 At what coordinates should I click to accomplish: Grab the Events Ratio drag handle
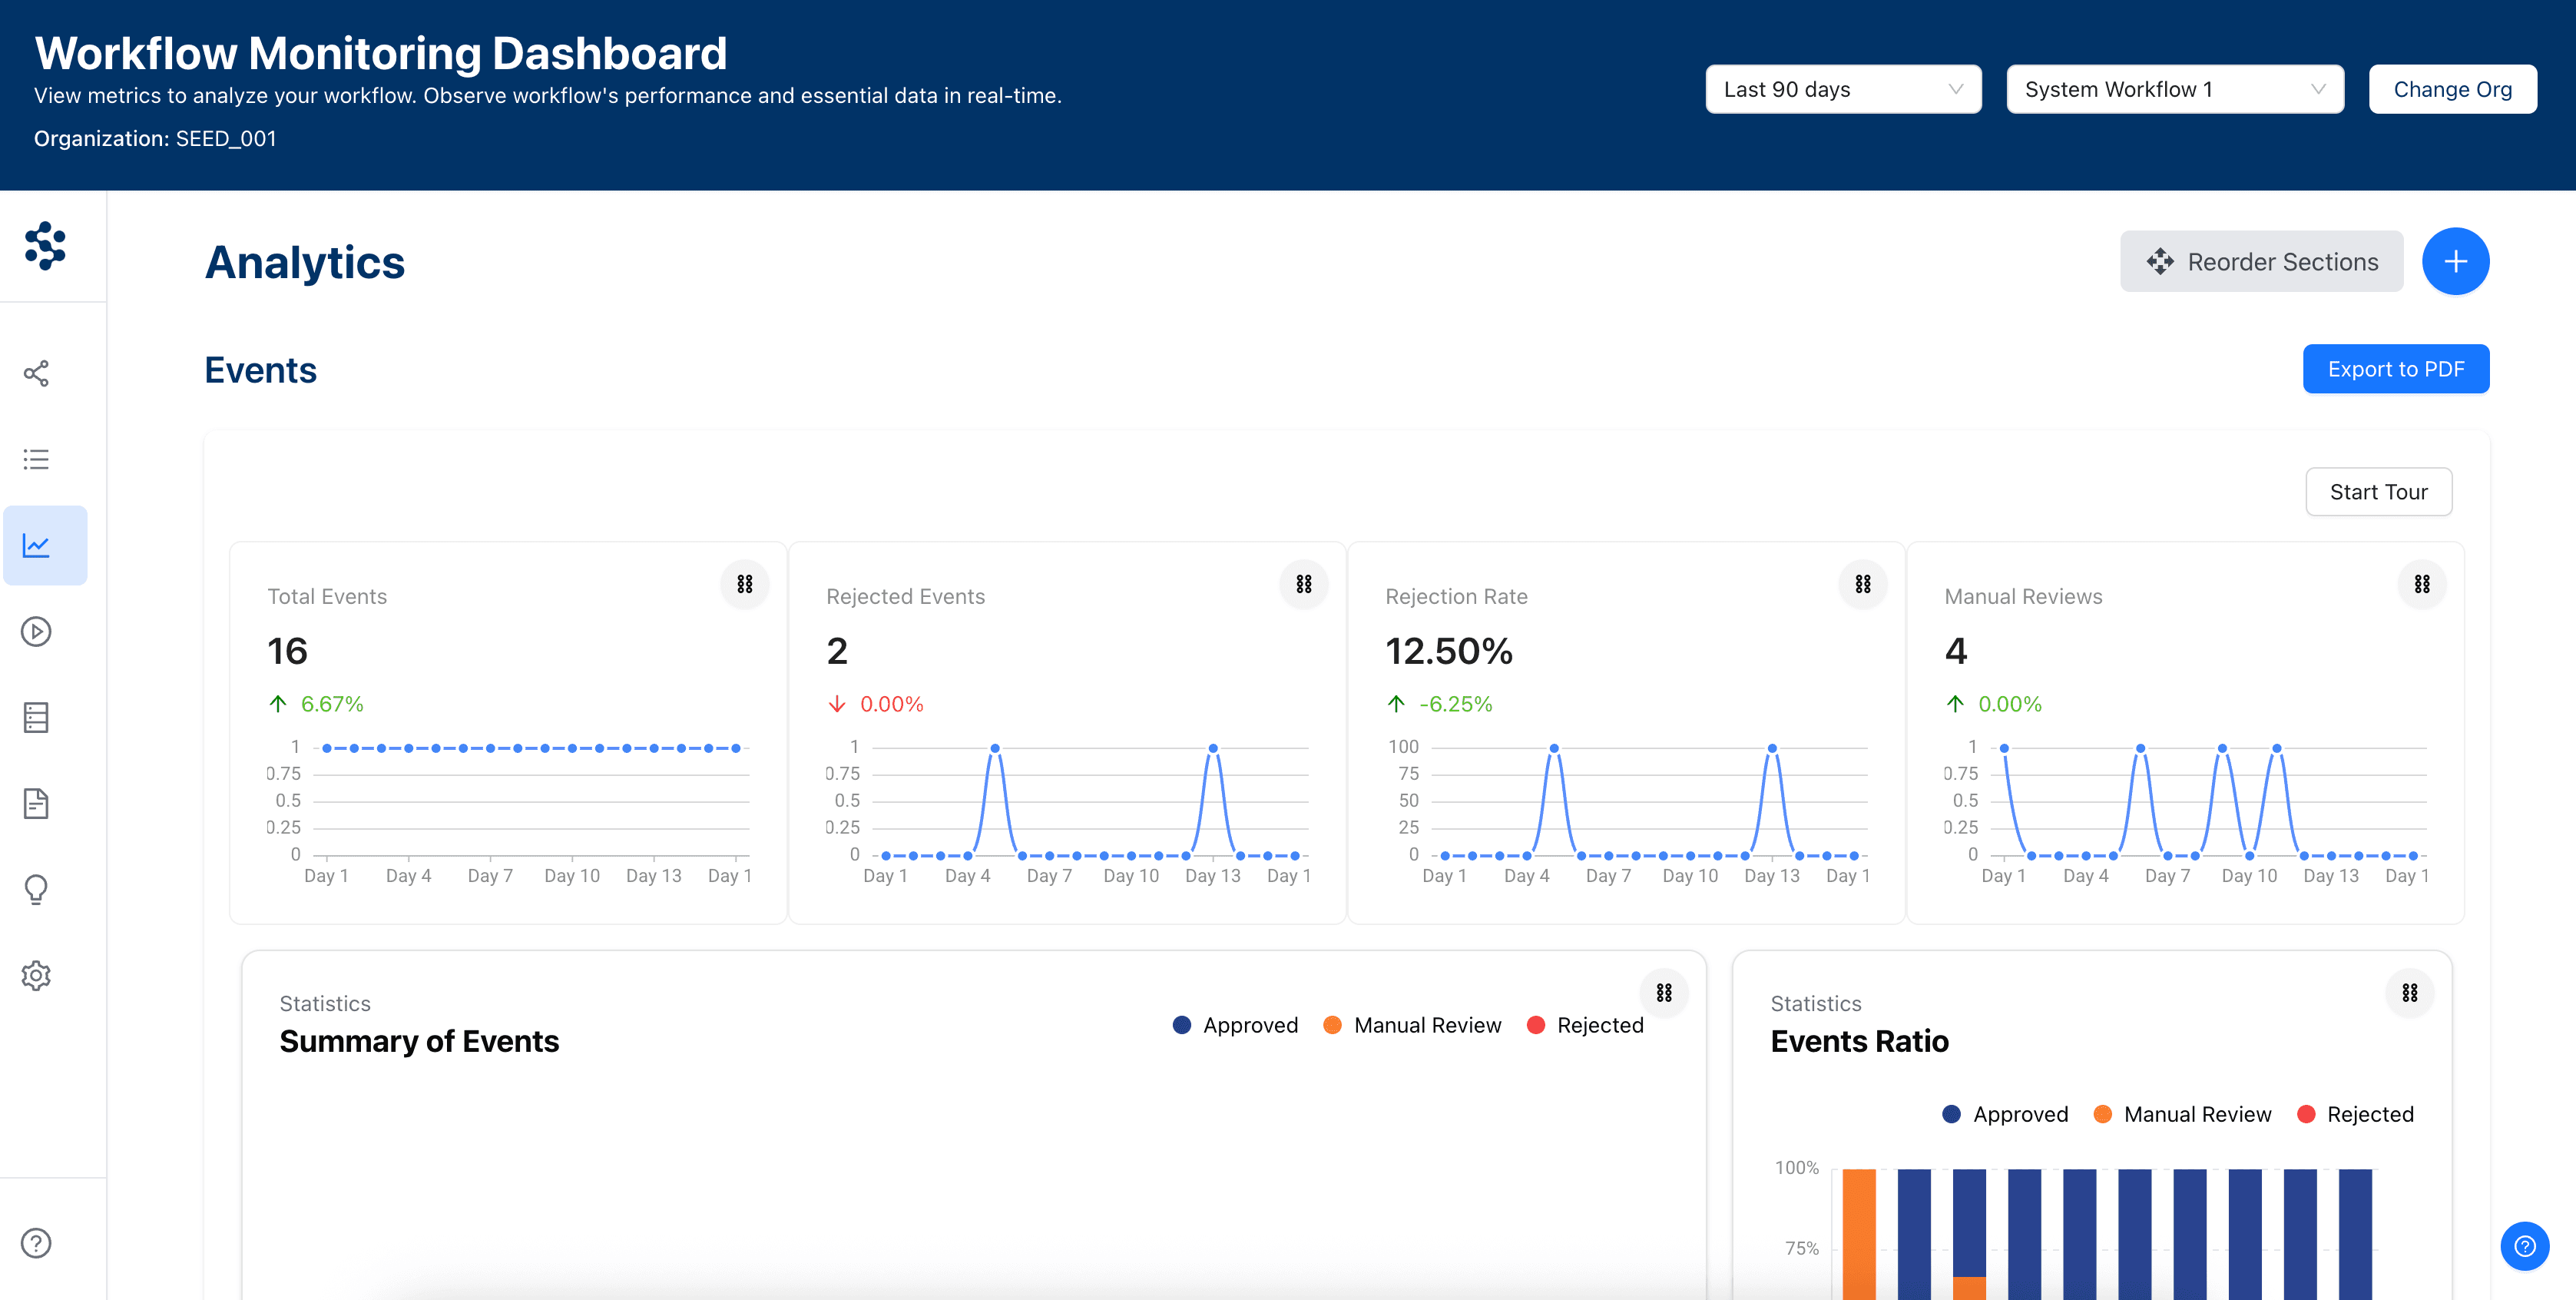pos(2410,993)
